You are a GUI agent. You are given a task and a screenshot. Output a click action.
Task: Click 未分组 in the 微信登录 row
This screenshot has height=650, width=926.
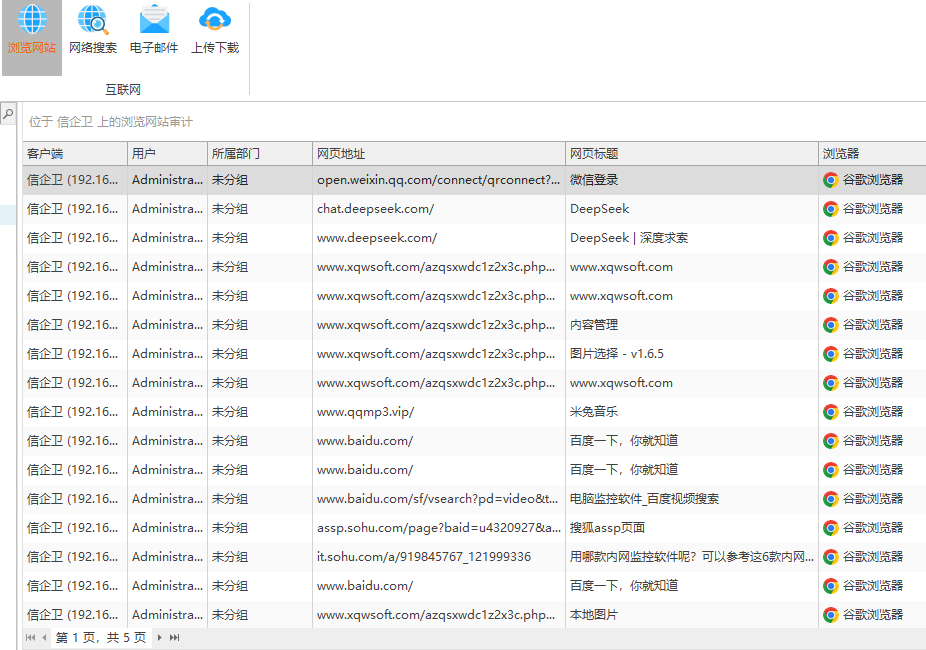(x=230, y=180)
